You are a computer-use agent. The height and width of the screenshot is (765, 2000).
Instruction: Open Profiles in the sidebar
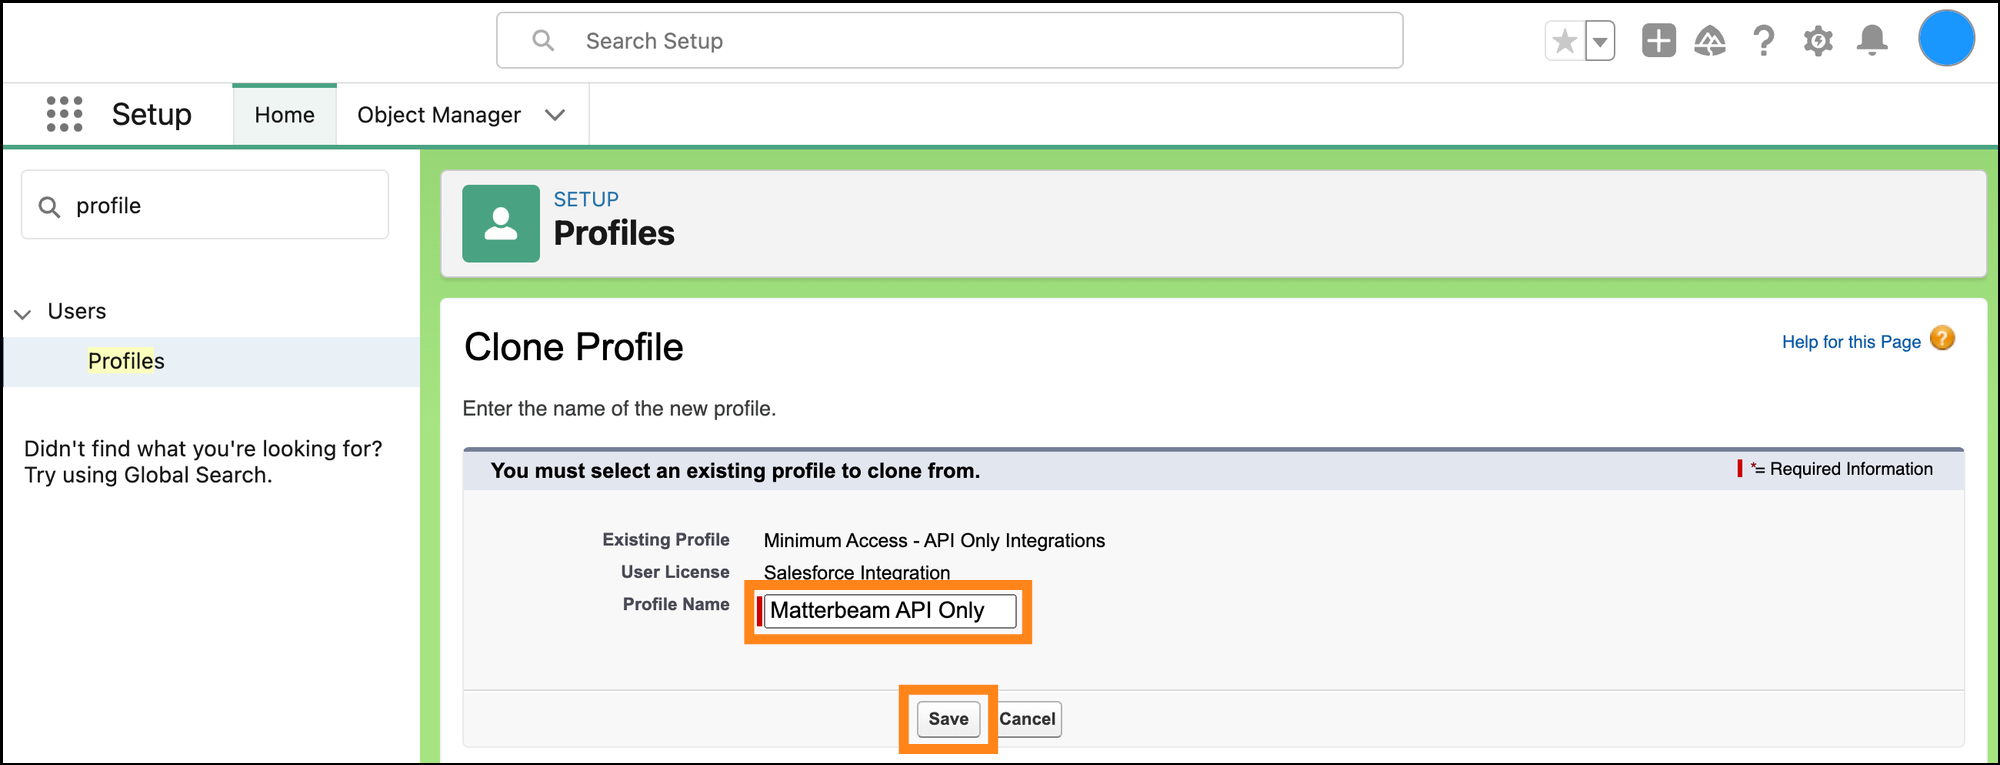(126, 361)
